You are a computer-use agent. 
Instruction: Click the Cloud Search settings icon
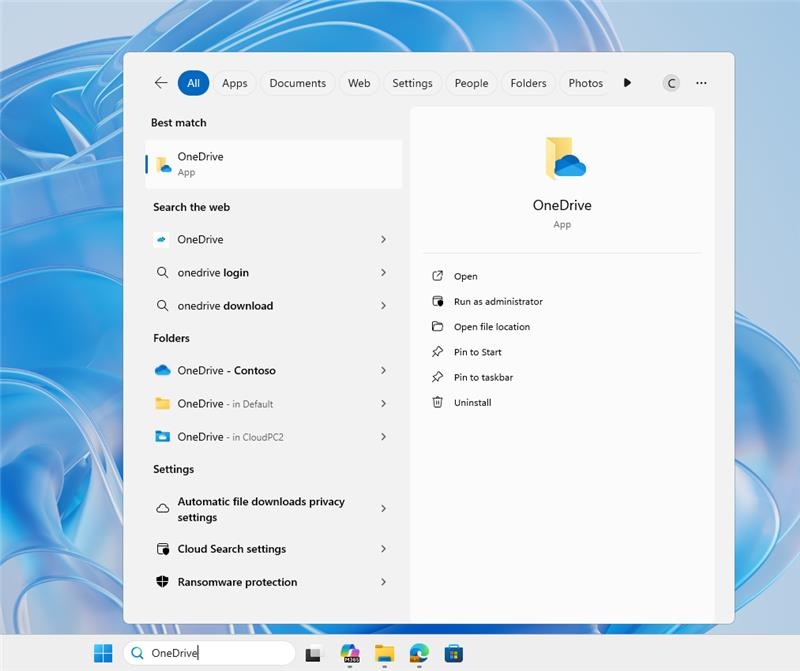coord(162,549)
